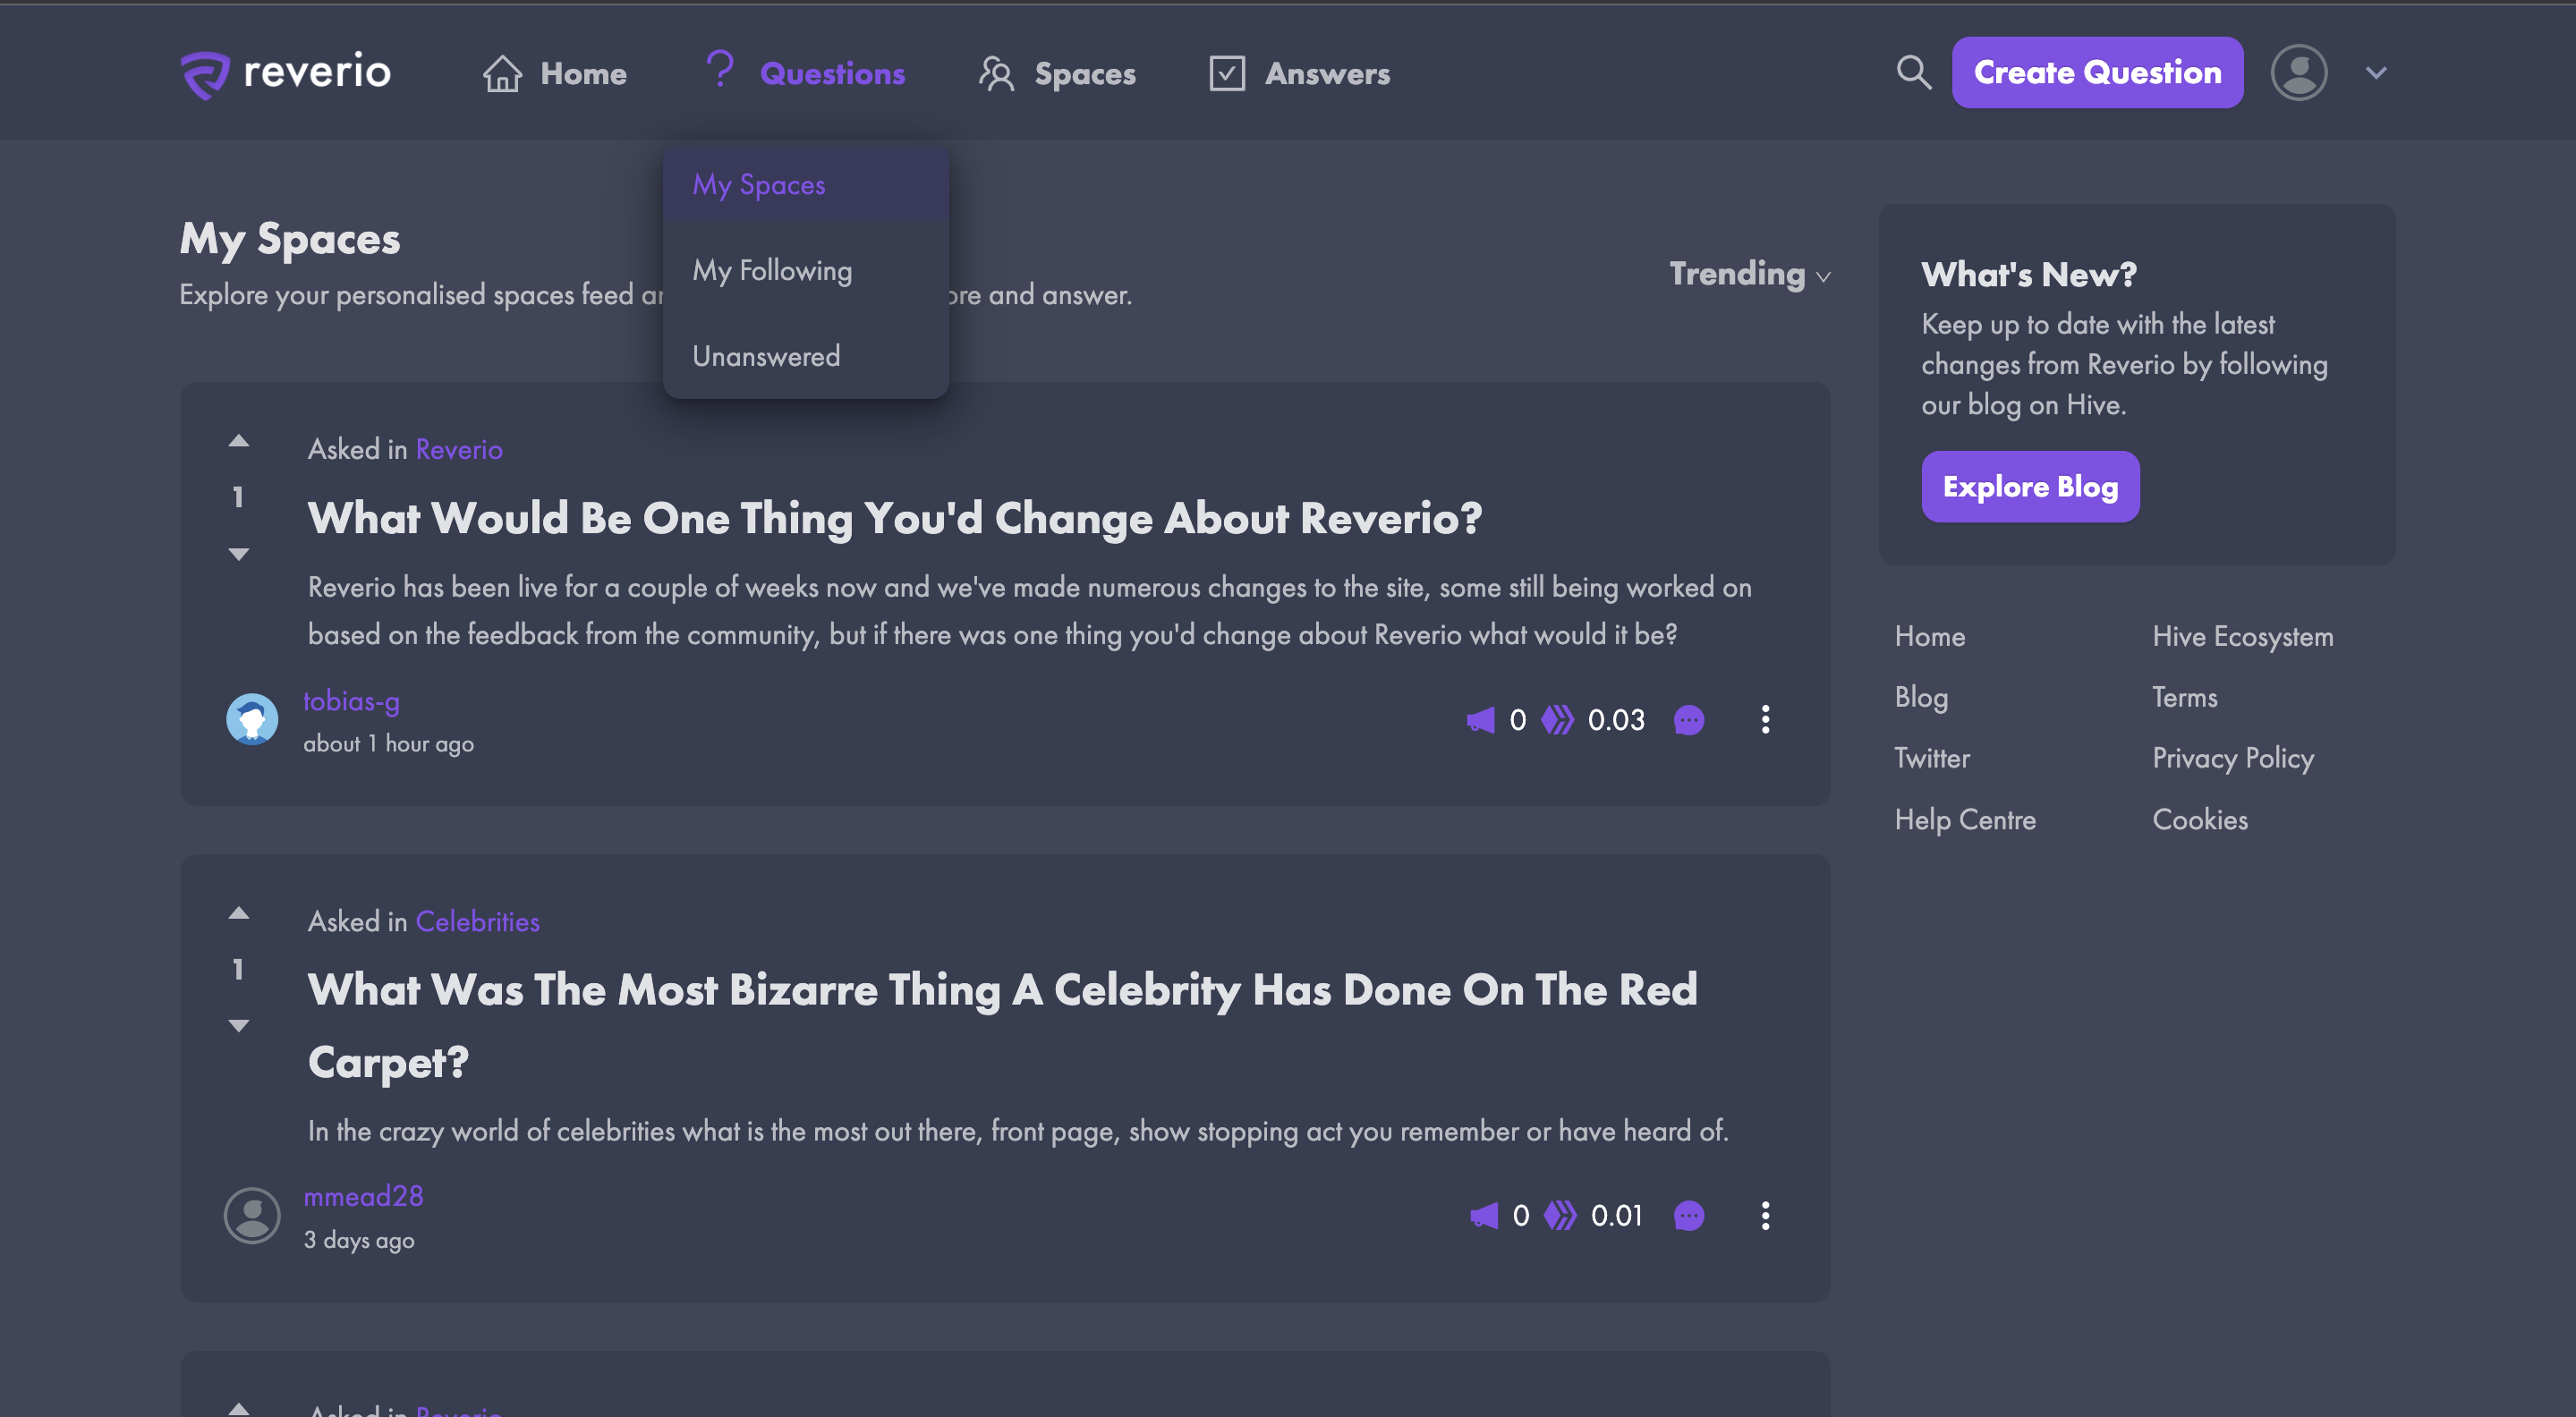2576x1417 pixels.
Task: Expand the account dropdown chevron
Action: (2377, 72)
